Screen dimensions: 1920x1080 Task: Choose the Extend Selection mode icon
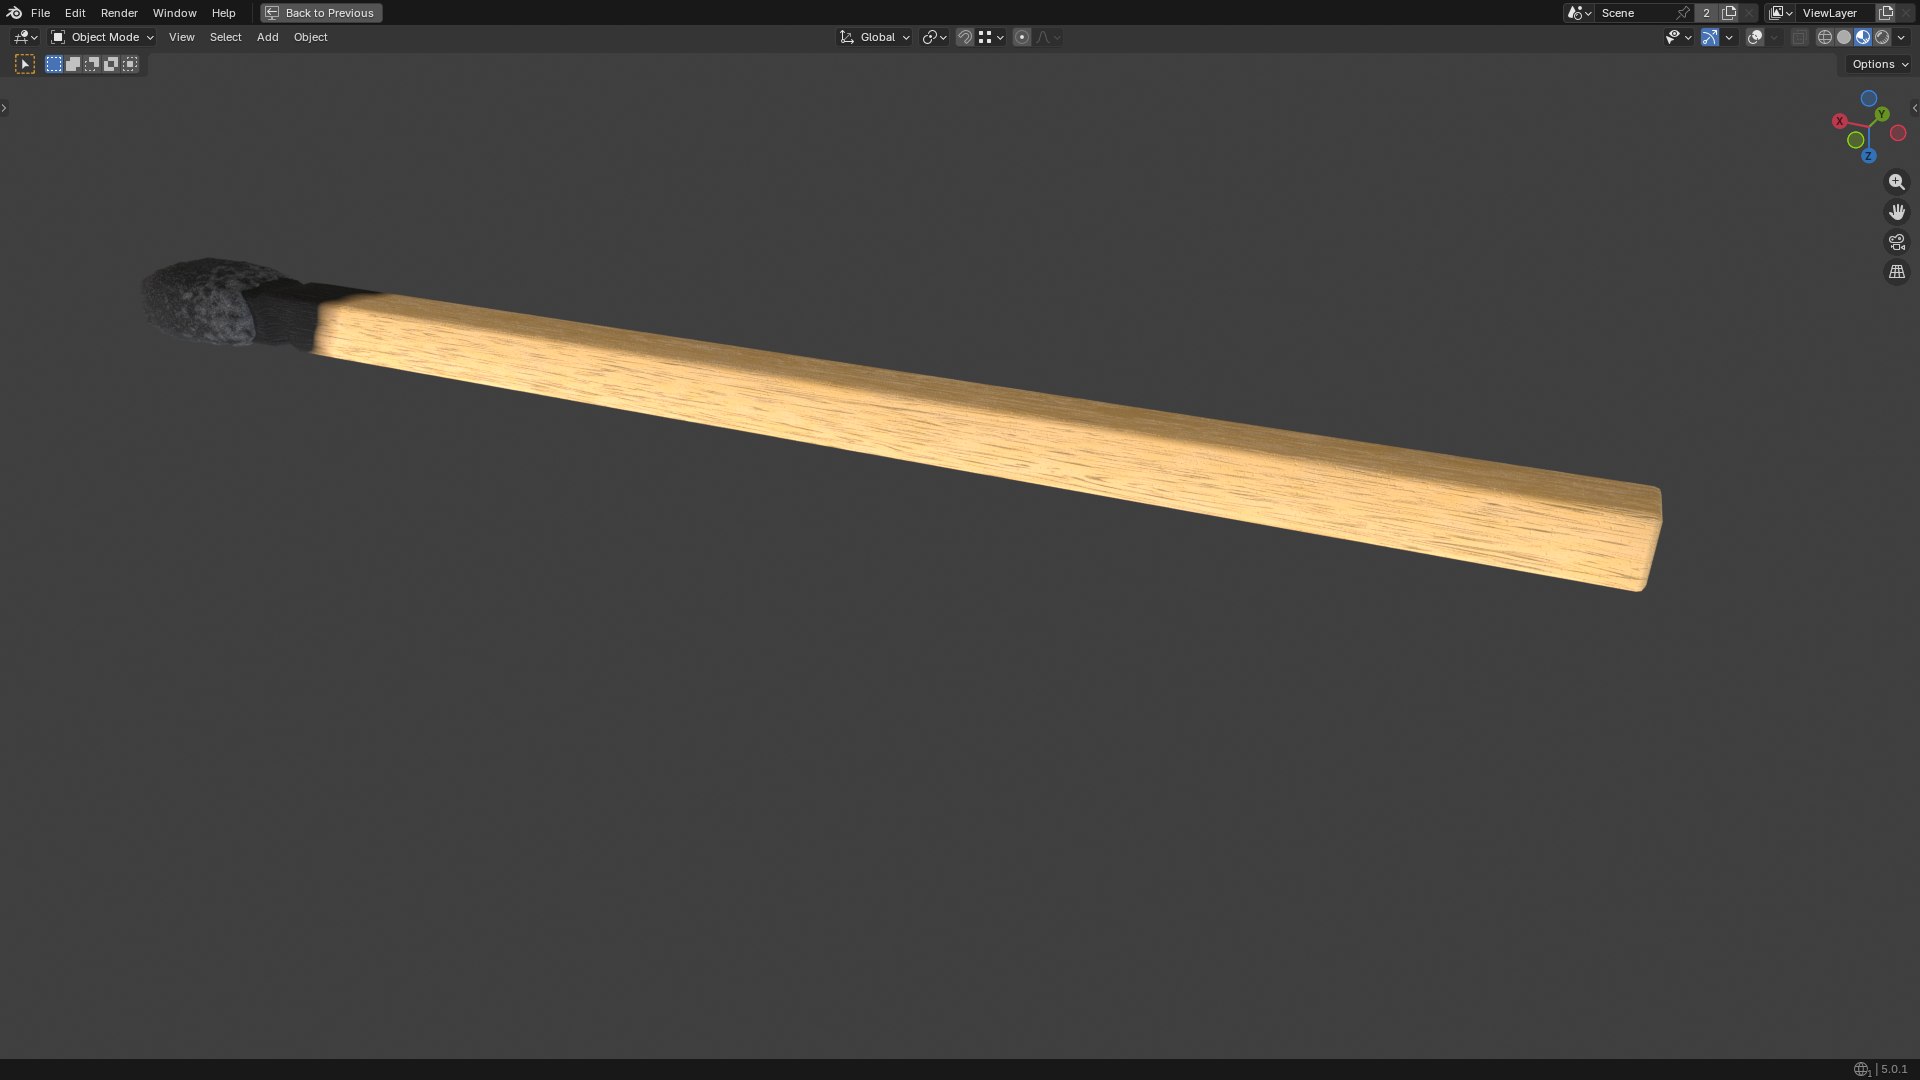pyautogui.click(x=73, y=64)
